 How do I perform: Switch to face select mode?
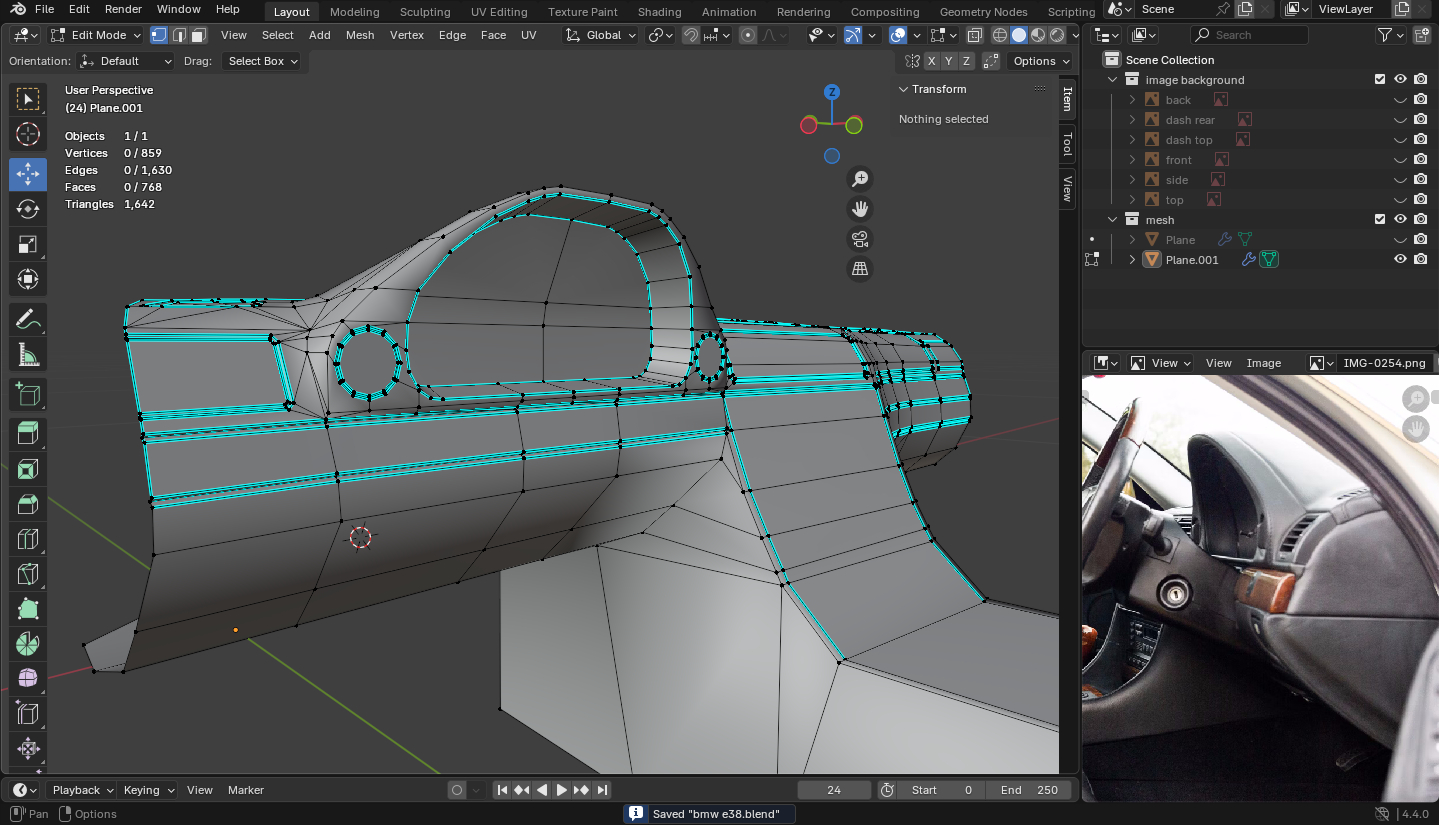point(199,35)
